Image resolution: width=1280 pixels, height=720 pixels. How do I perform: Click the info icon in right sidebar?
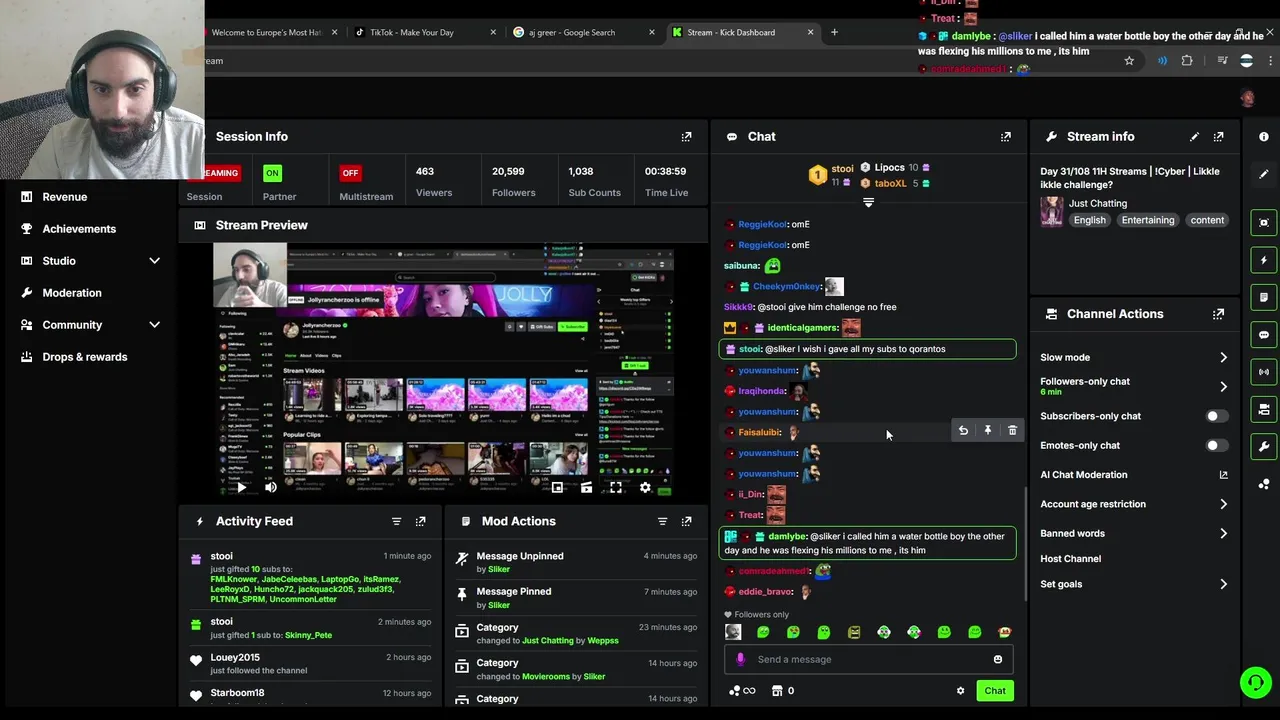tap(1264, 137)
